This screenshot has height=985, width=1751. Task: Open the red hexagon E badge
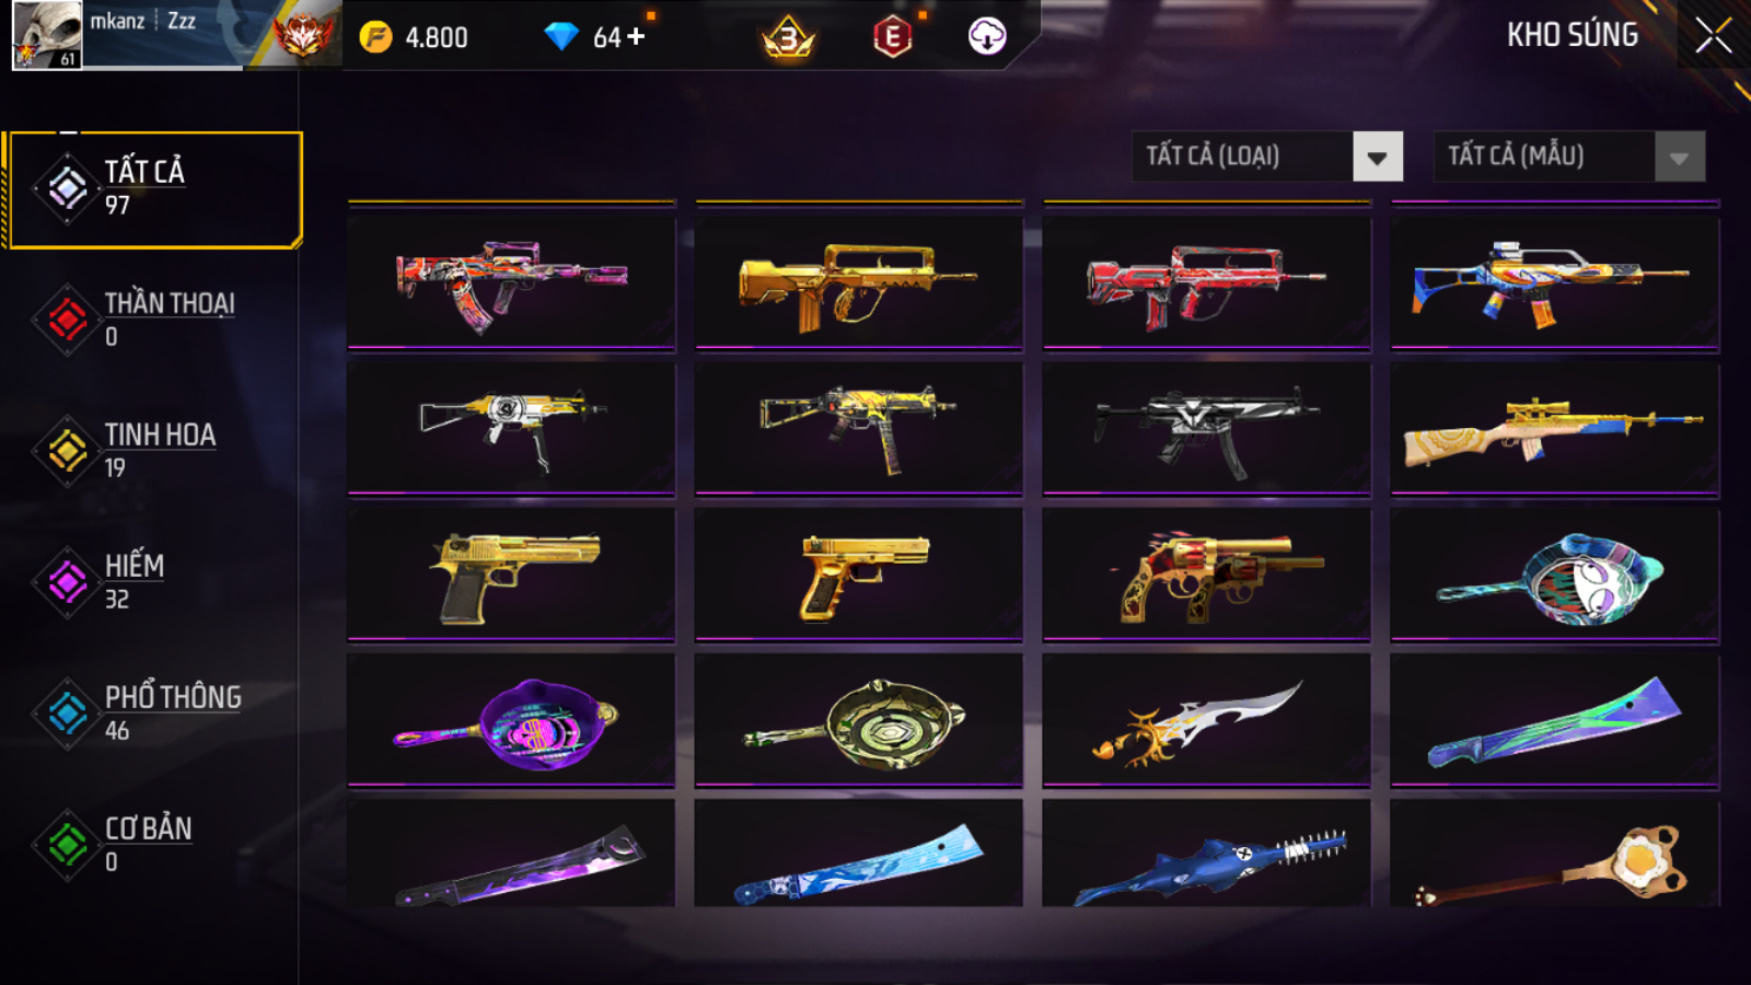click(892, 37)
